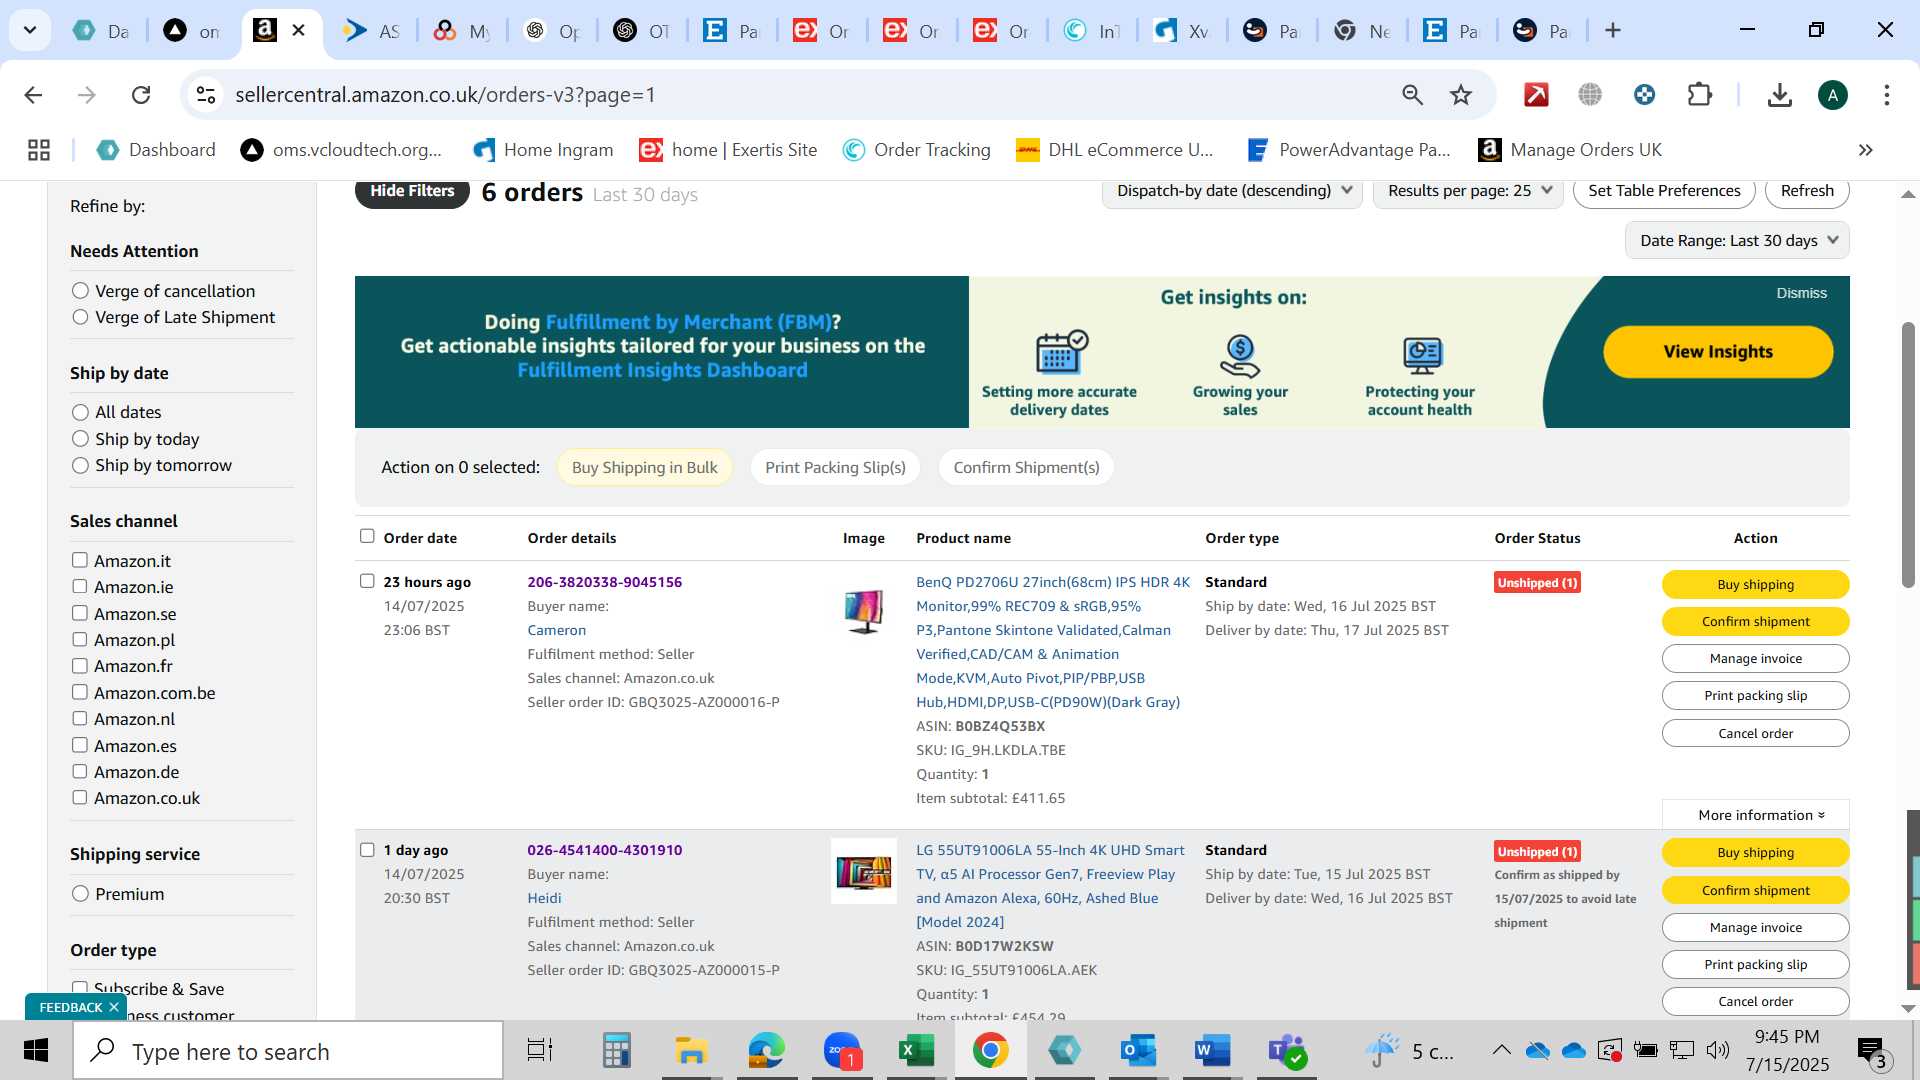This screenshot has height=1080, width=1920.
Task: Open the Dashboard bookmark
Action: [156, 150]
